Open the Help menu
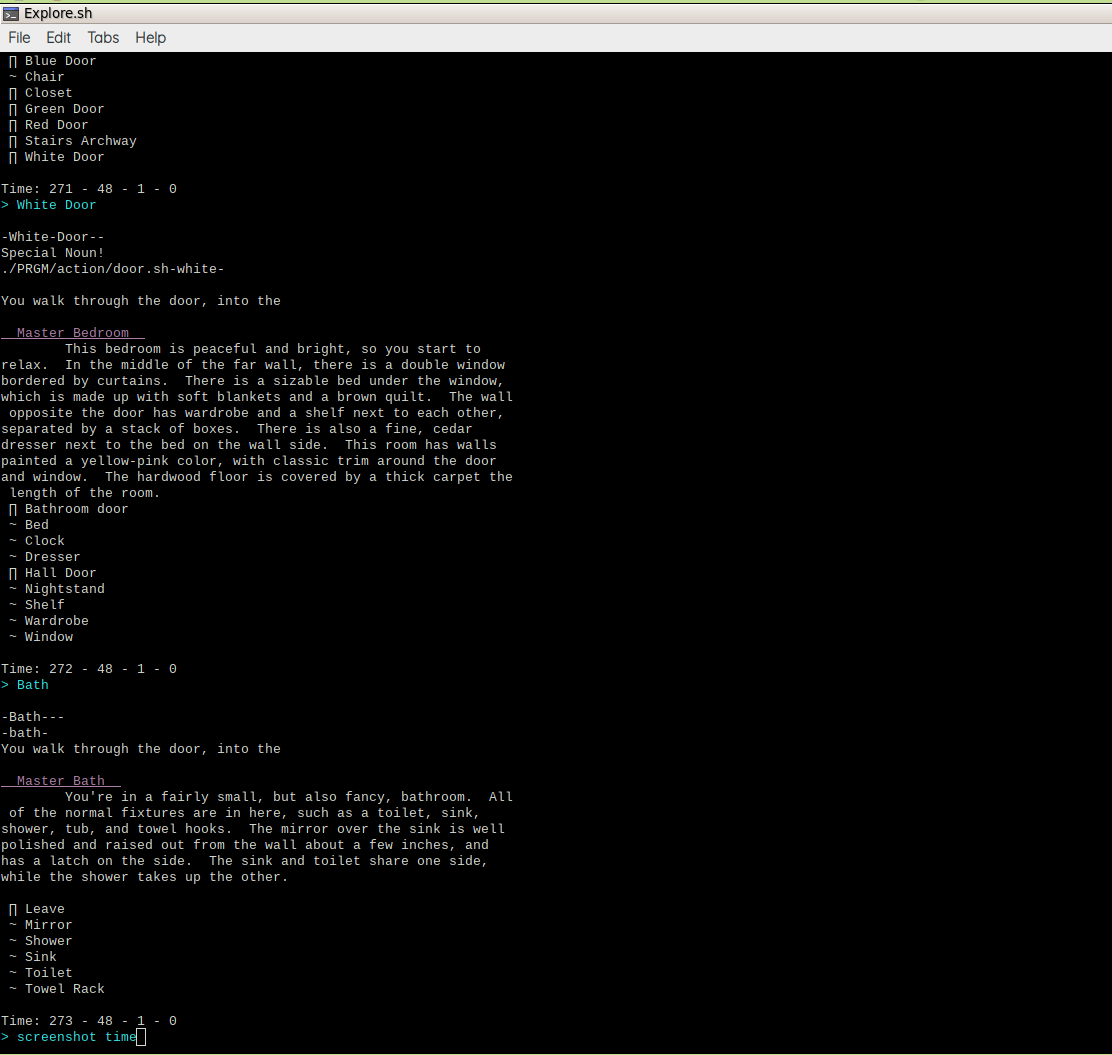Image resolution: width=1112 pixels, height=1055 pixels. (150, 38)
